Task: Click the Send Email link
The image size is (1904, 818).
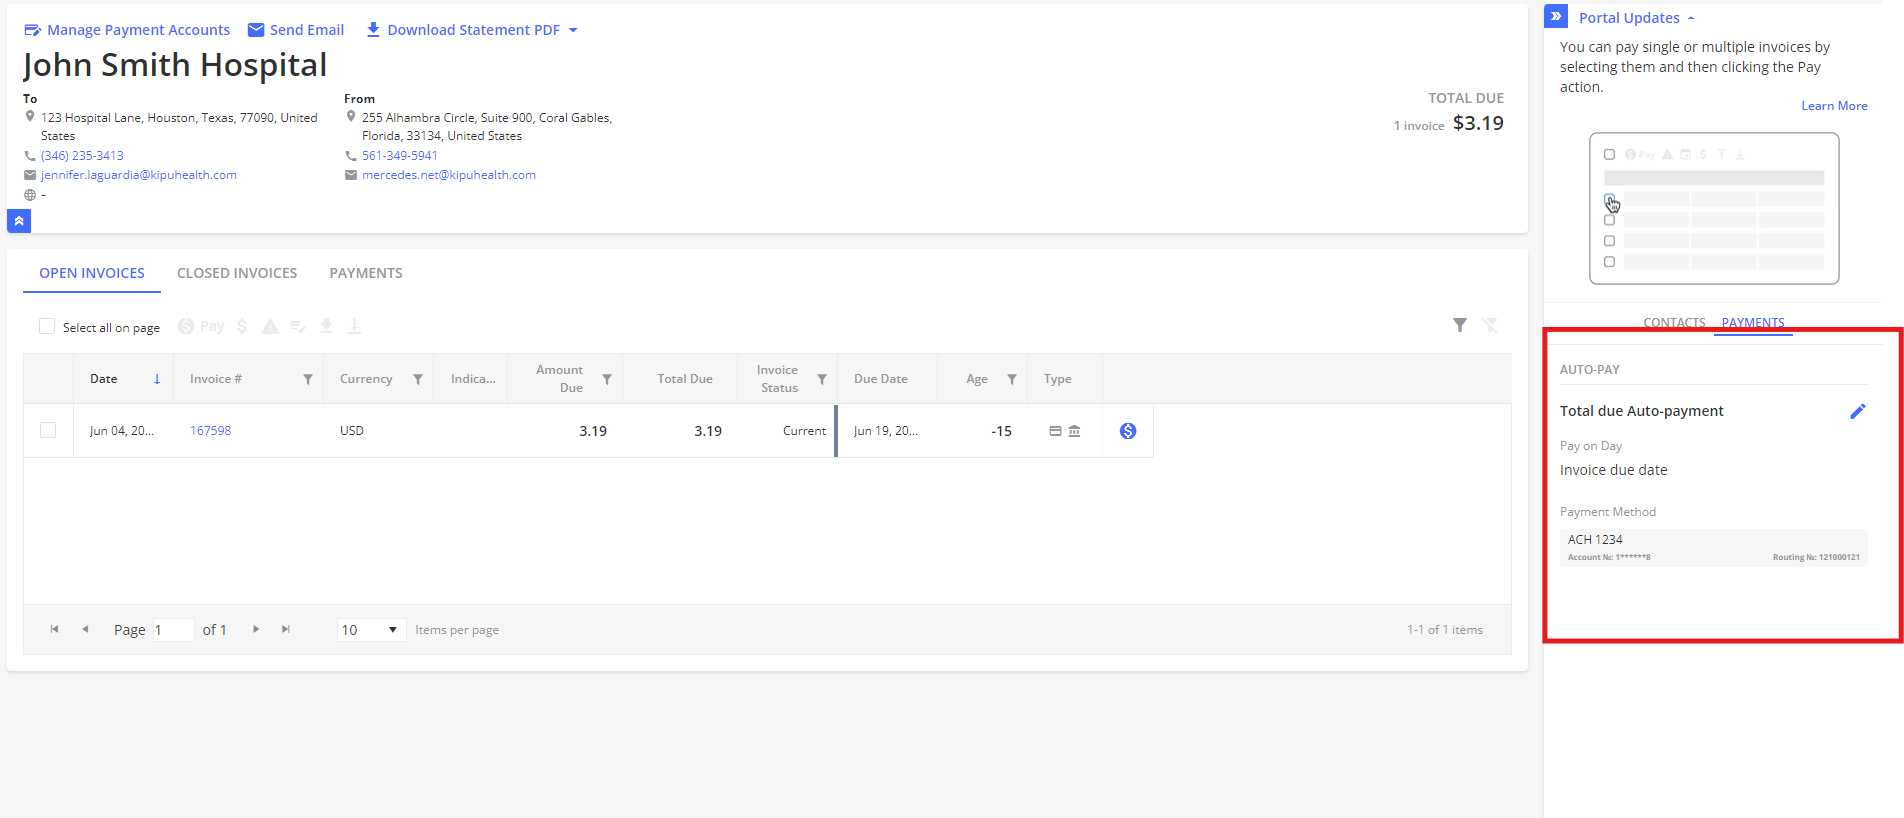Action: click(307, 30)
